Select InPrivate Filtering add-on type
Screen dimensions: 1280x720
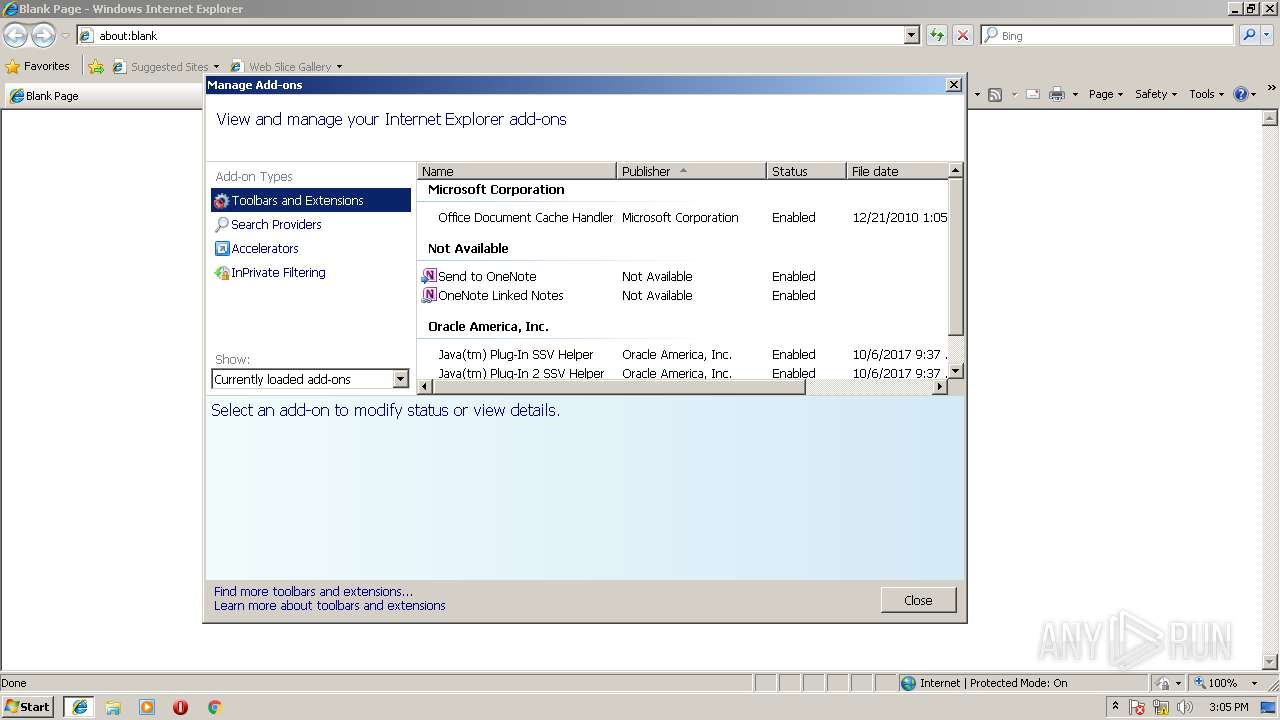[x=270, y=272]
